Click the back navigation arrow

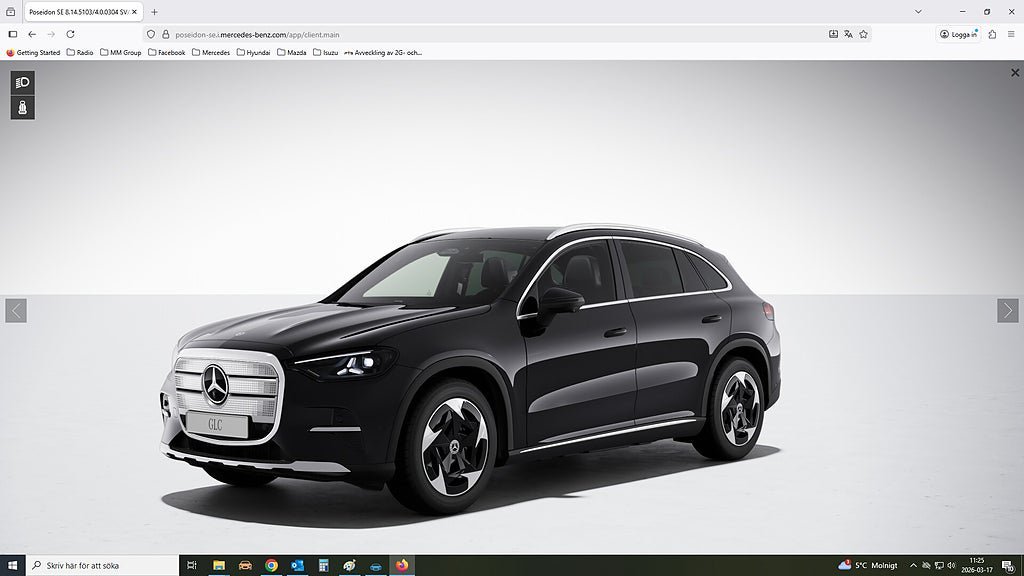[32, 34]
